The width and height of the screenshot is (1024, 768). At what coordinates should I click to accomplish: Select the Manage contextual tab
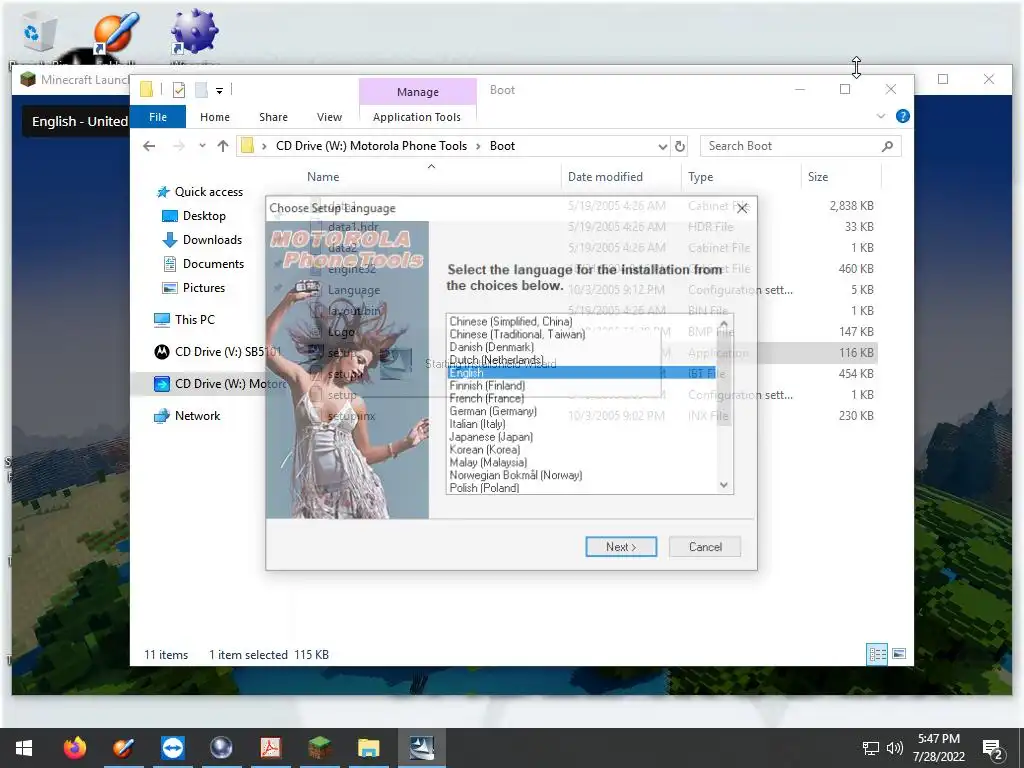point(418,92)
